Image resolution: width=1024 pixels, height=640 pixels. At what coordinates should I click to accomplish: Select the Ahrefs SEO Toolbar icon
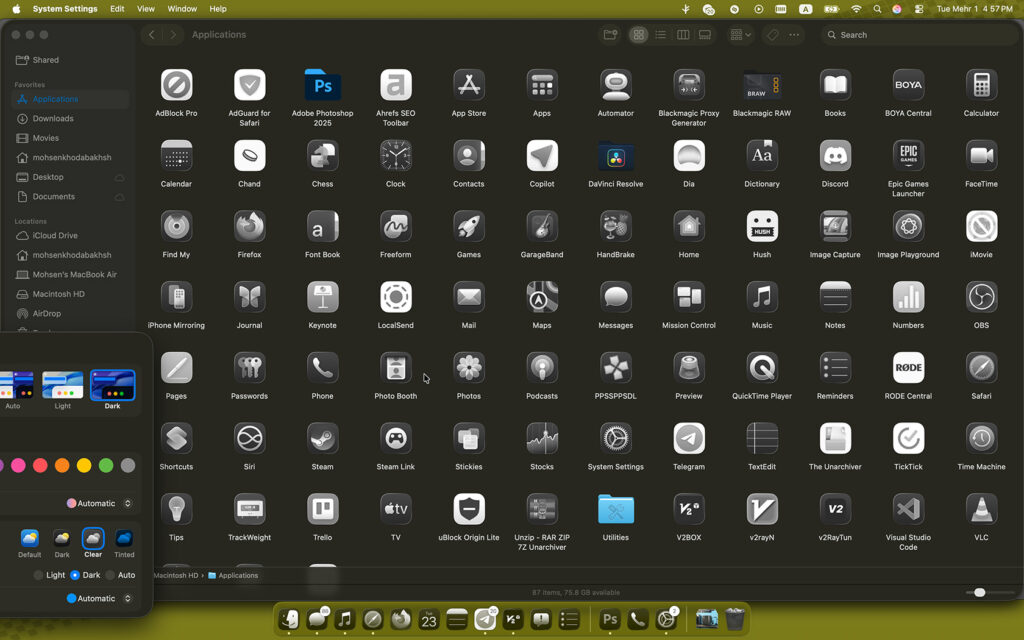[396, 86]
